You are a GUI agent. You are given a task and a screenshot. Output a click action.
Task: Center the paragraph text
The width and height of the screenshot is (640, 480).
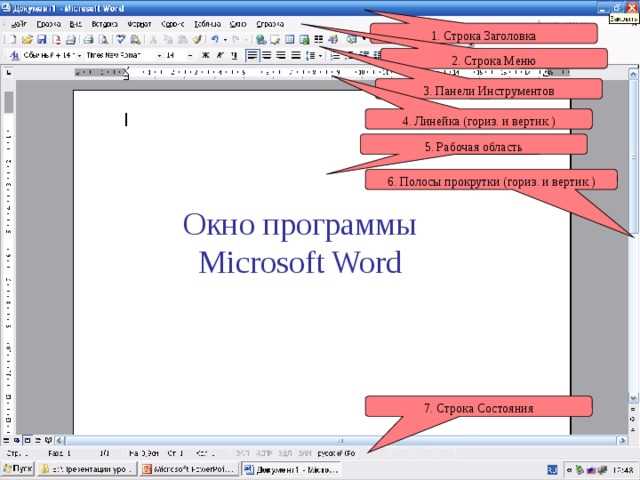pos(267,55)
